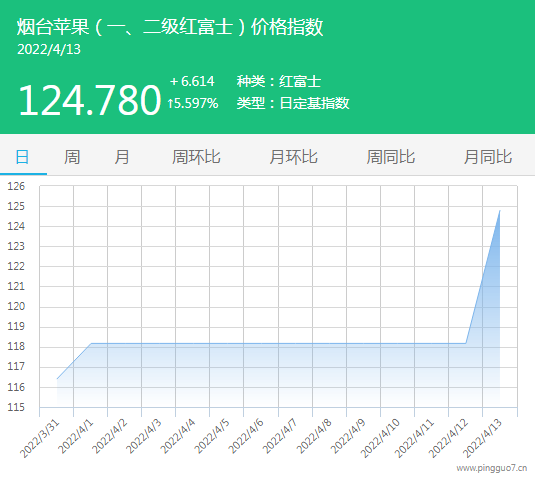Click the chart start point at 2022/3/31
This screenshot has height=478, width=535.
[x=57, y=379]
